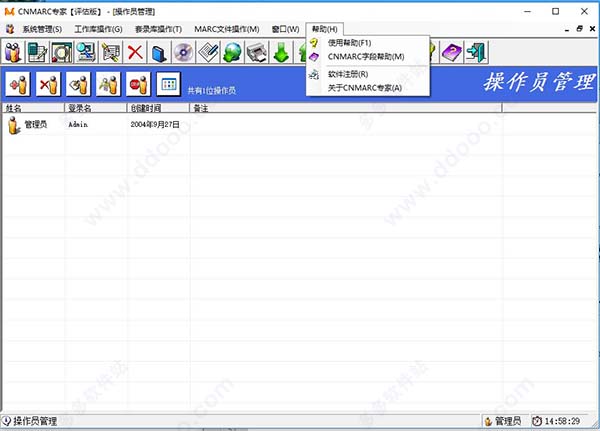Click the 管理员 status bar panel
Viewport: 600px width, 431px height.
[x=505, y=421]
